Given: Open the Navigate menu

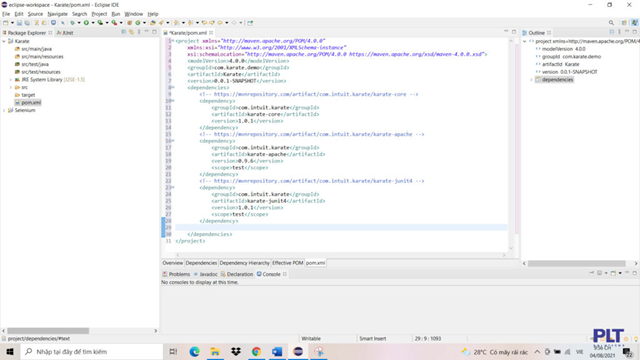Looking at the screenshot, I should pyautogui.click(x=58, y=14).
